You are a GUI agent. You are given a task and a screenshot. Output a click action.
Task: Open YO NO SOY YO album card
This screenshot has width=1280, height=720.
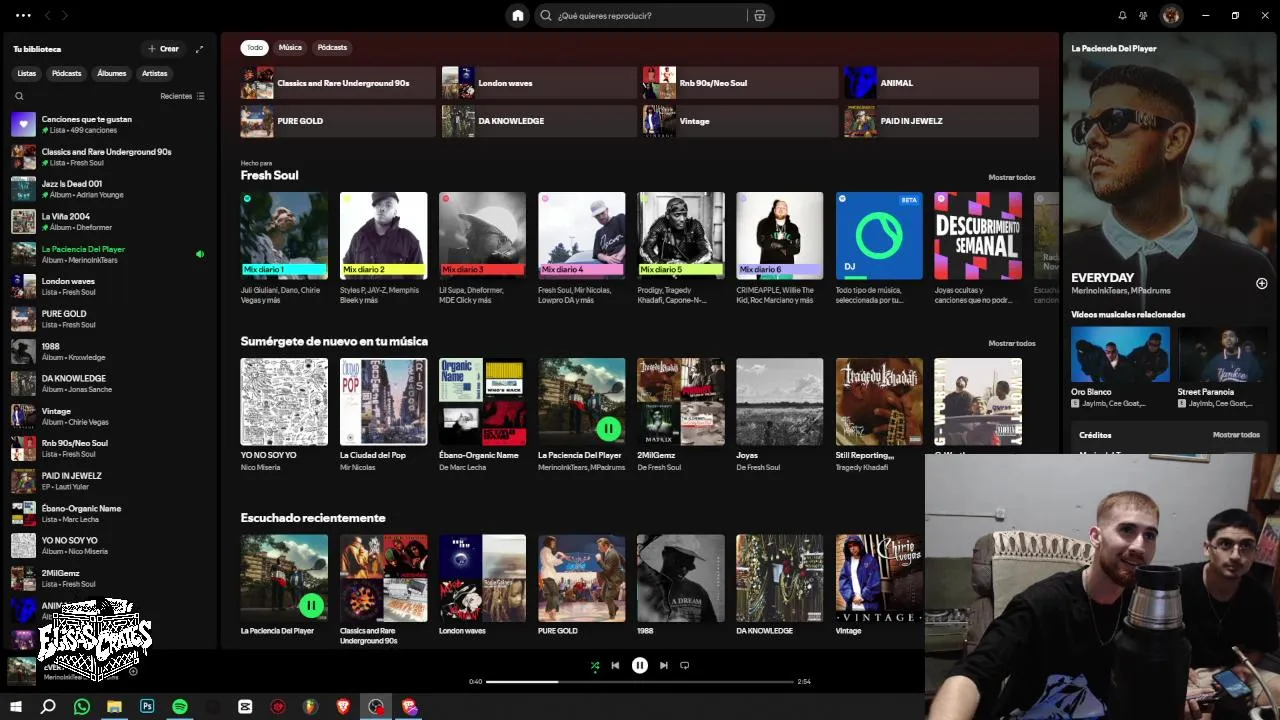pos(284,414)
